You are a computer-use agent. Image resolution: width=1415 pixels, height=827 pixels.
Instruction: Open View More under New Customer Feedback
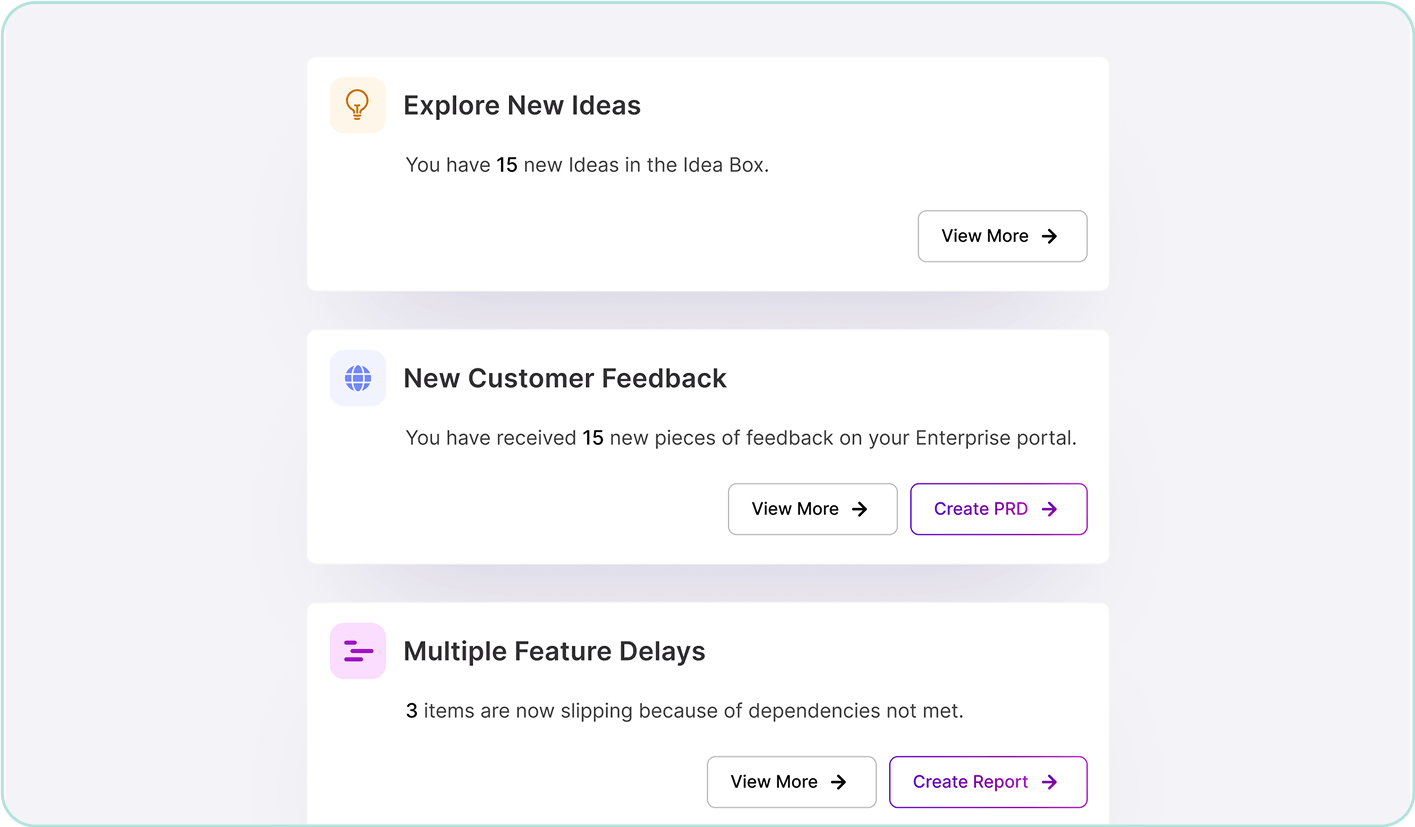(812, 509)
